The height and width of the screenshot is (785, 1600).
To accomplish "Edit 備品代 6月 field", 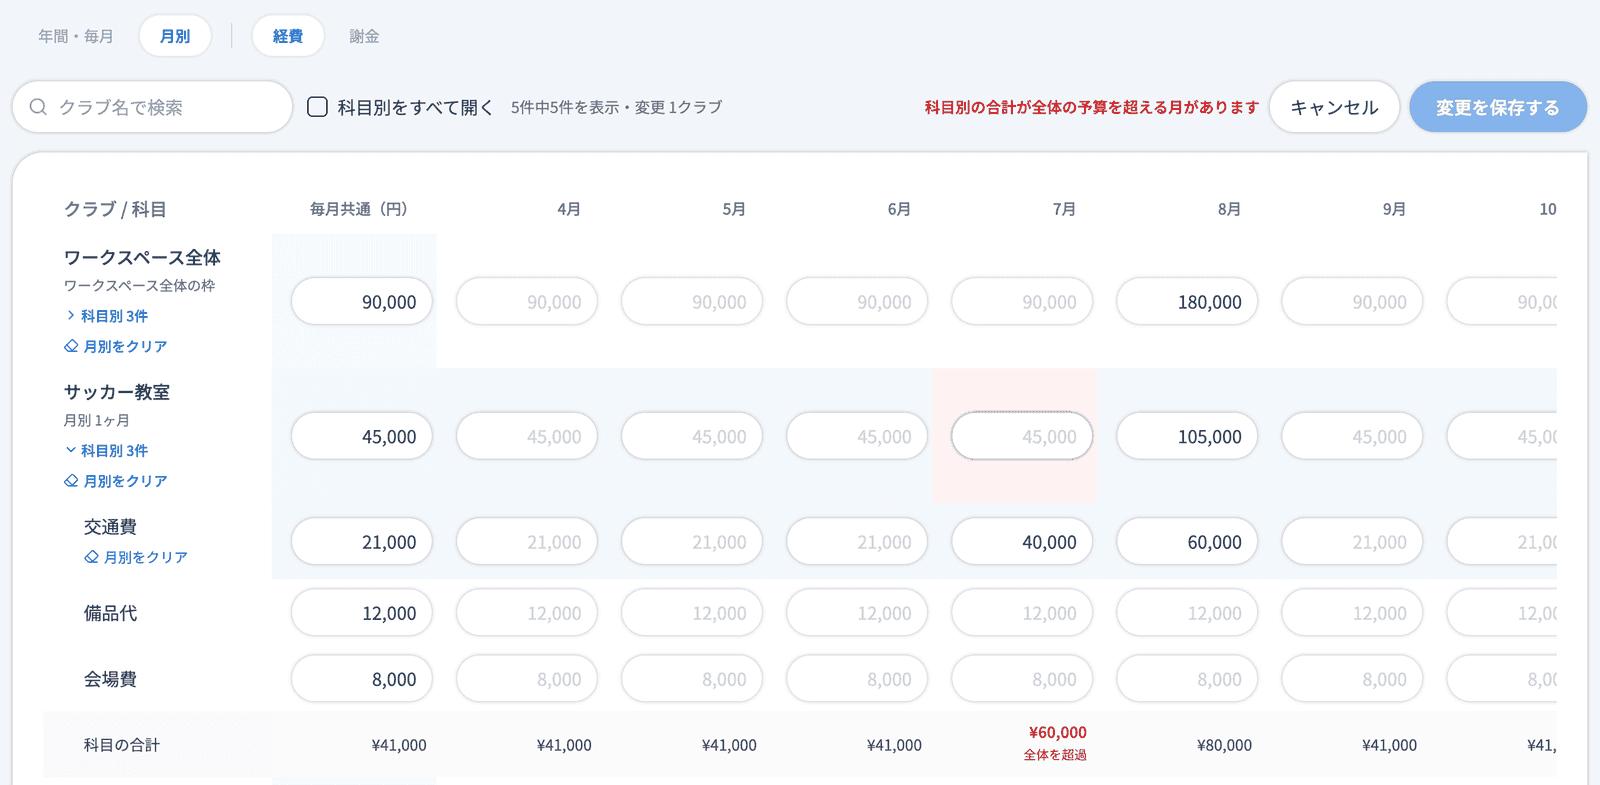I will (857, 613).
